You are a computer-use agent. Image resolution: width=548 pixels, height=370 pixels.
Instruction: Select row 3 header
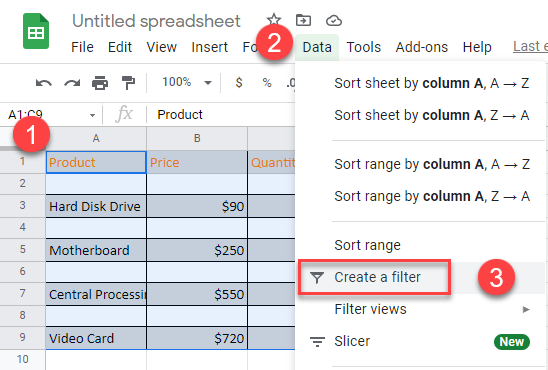(x=23, y=205)
